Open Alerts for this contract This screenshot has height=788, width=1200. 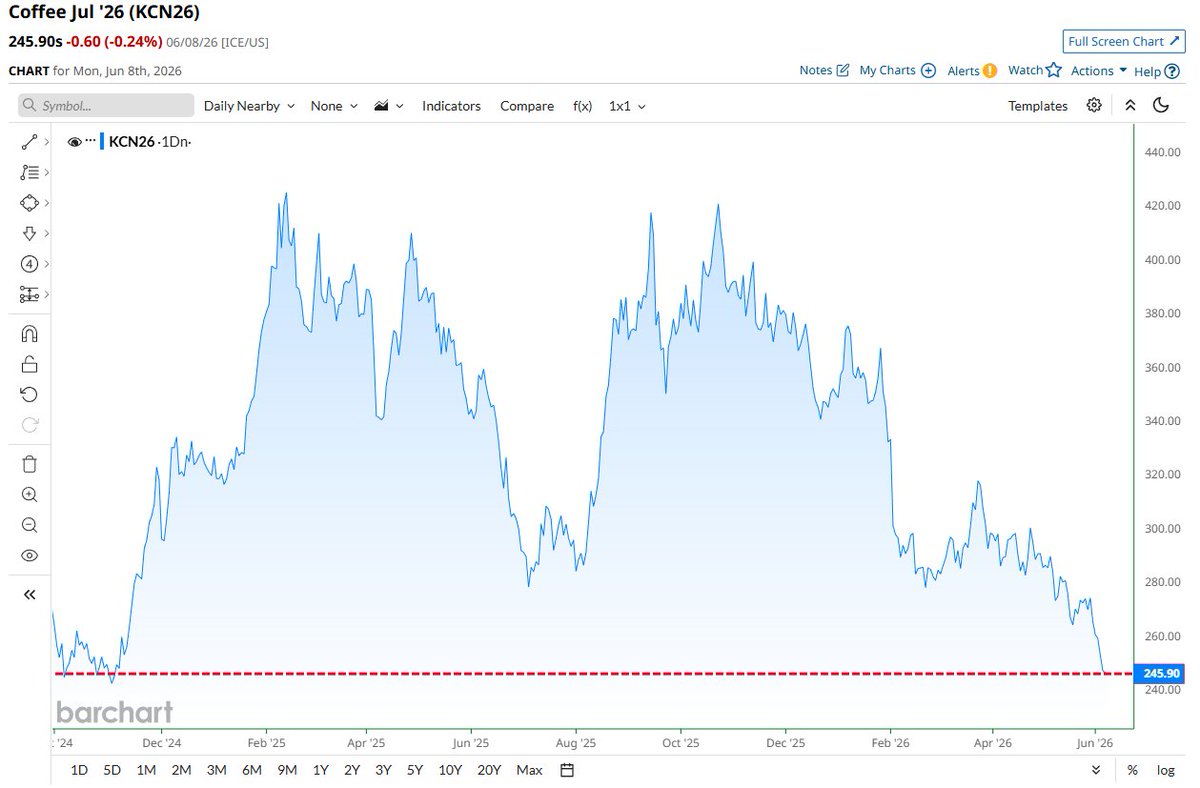[972, 70]
